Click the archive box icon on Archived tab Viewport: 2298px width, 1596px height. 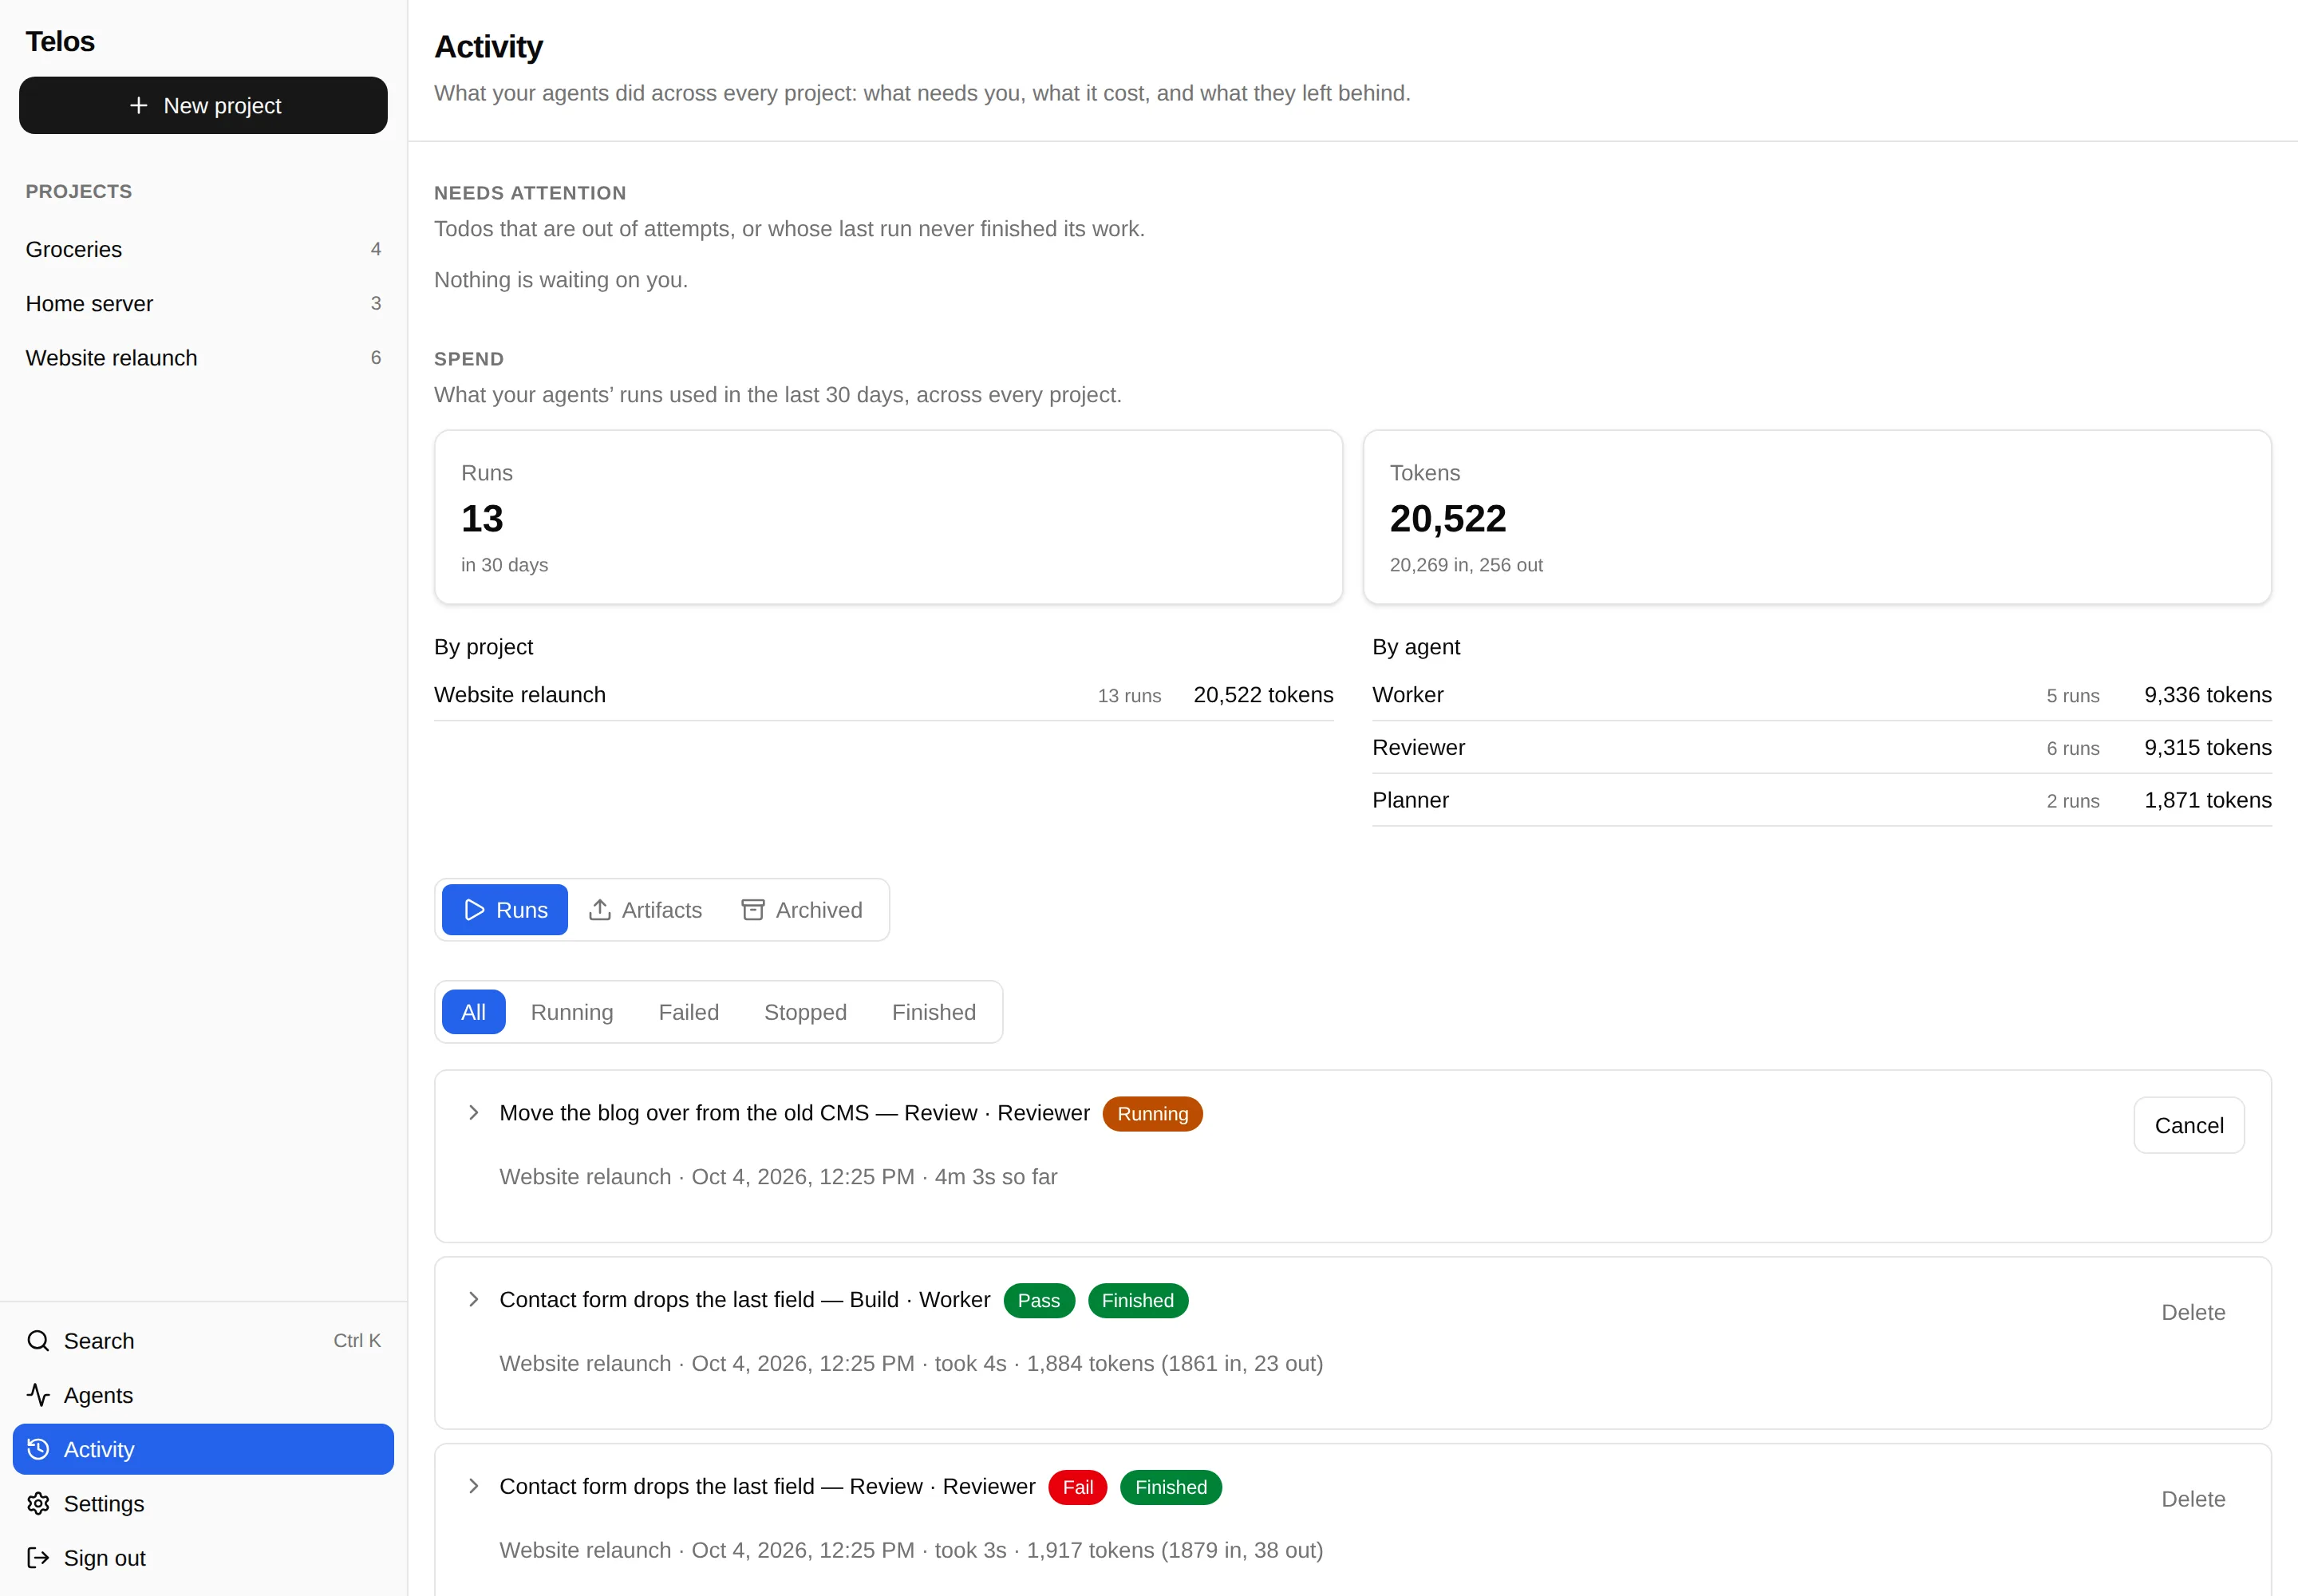(x=753, y=910)
